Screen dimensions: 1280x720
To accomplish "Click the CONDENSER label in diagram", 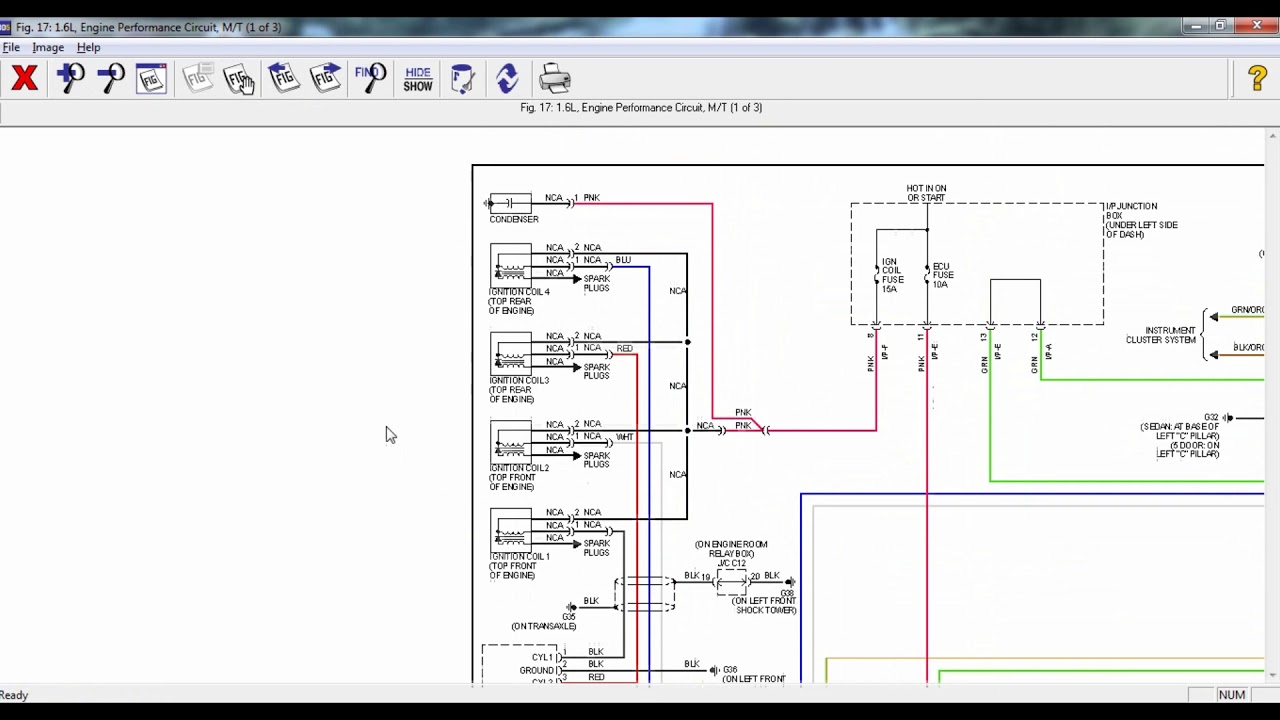I will click(514, 219).
